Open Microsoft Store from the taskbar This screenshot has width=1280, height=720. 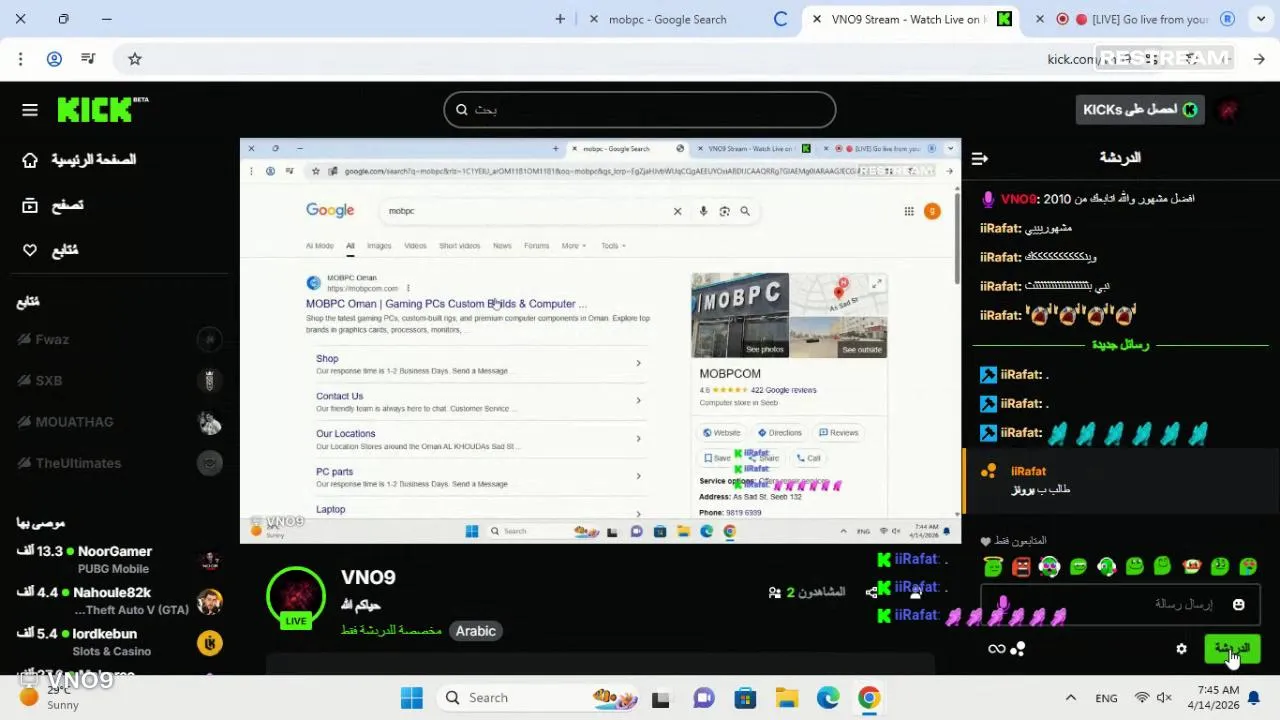pos(745,698)
